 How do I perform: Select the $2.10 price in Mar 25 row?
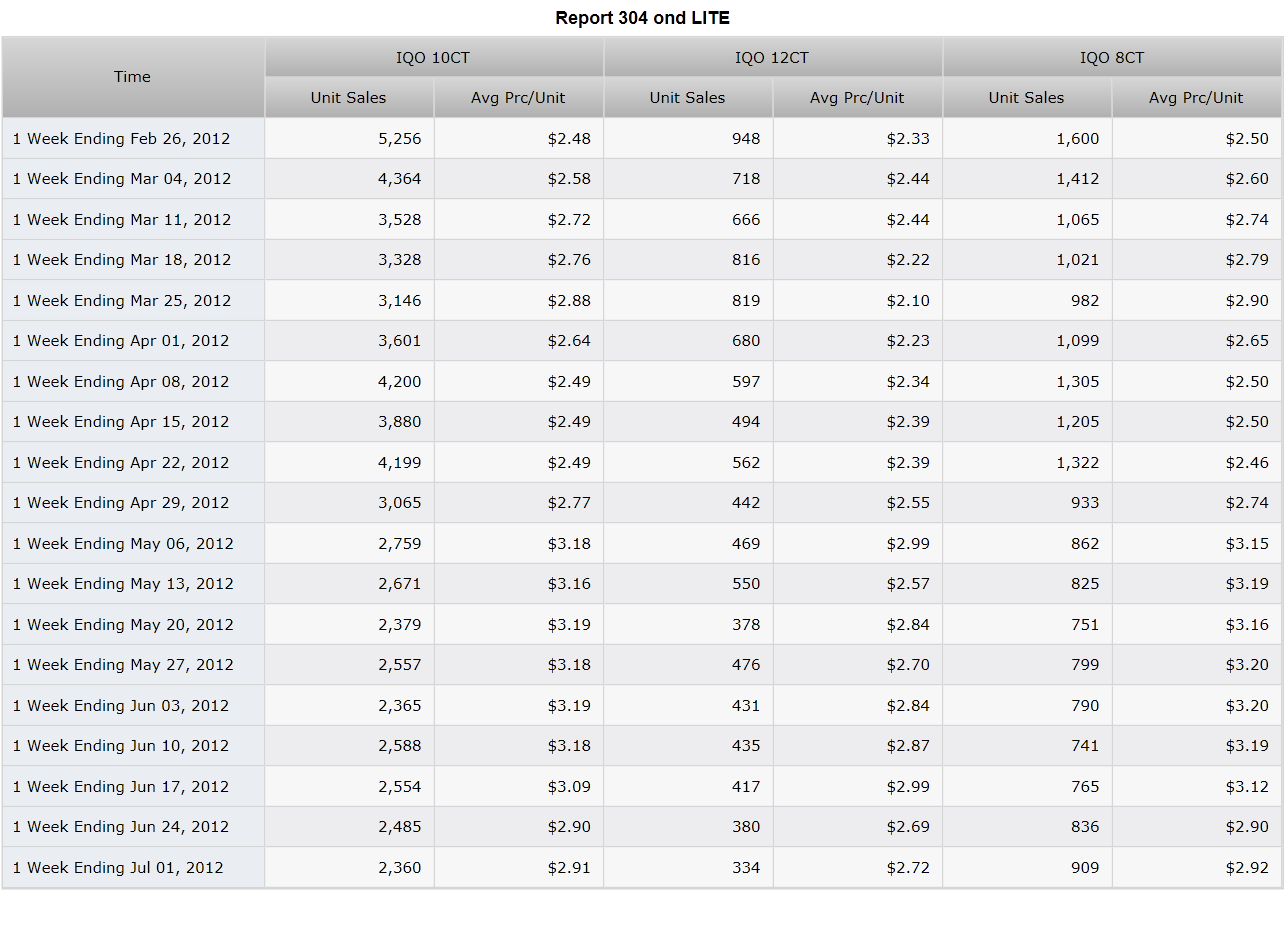click(858, 301)
